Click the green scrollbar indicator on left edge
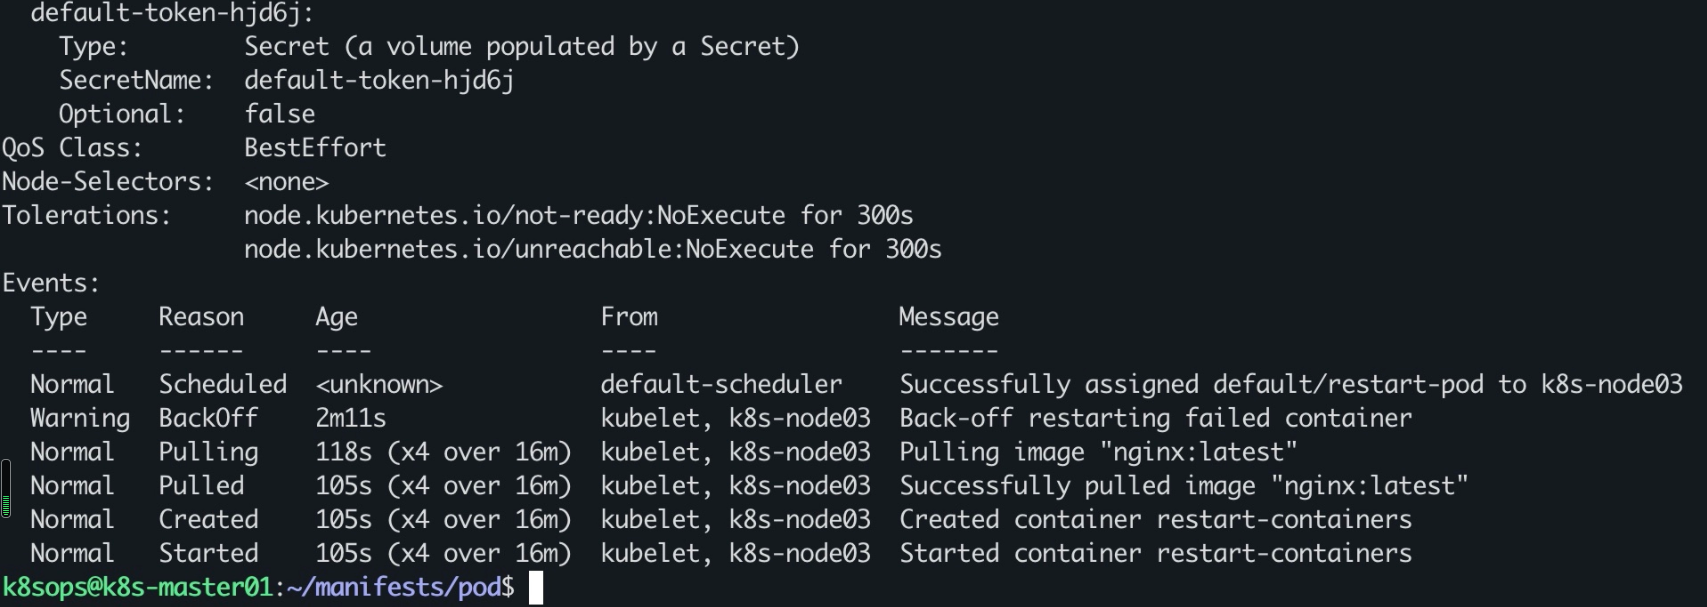Viewport: 1707px width, 607px height. 6,489
